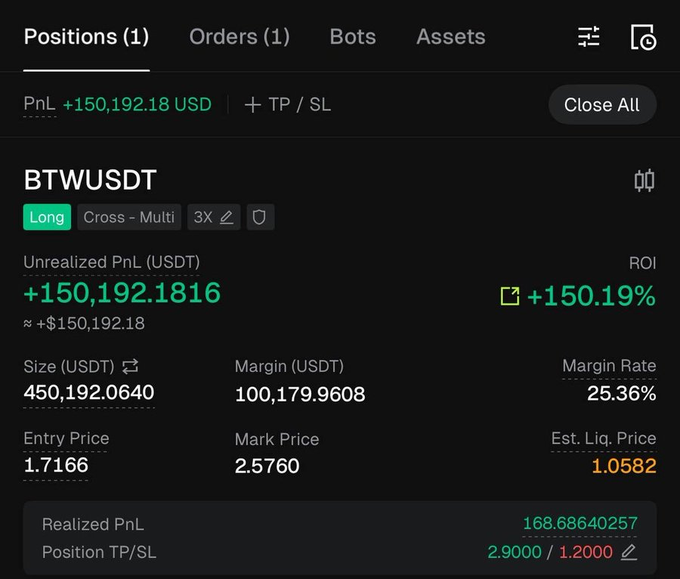Switch to the Positions (1) tab
680x579 pixels.
click(x=86, y=37)
